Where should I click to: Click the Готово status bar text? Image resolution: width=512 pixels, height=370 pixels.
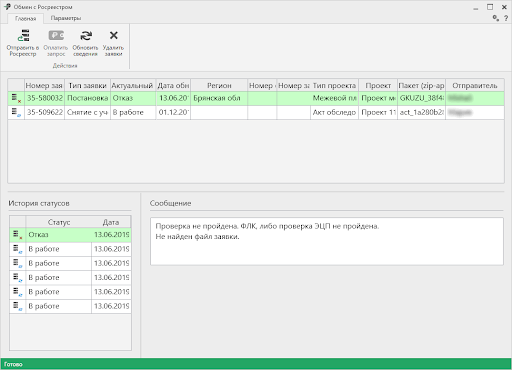[13, 364]
